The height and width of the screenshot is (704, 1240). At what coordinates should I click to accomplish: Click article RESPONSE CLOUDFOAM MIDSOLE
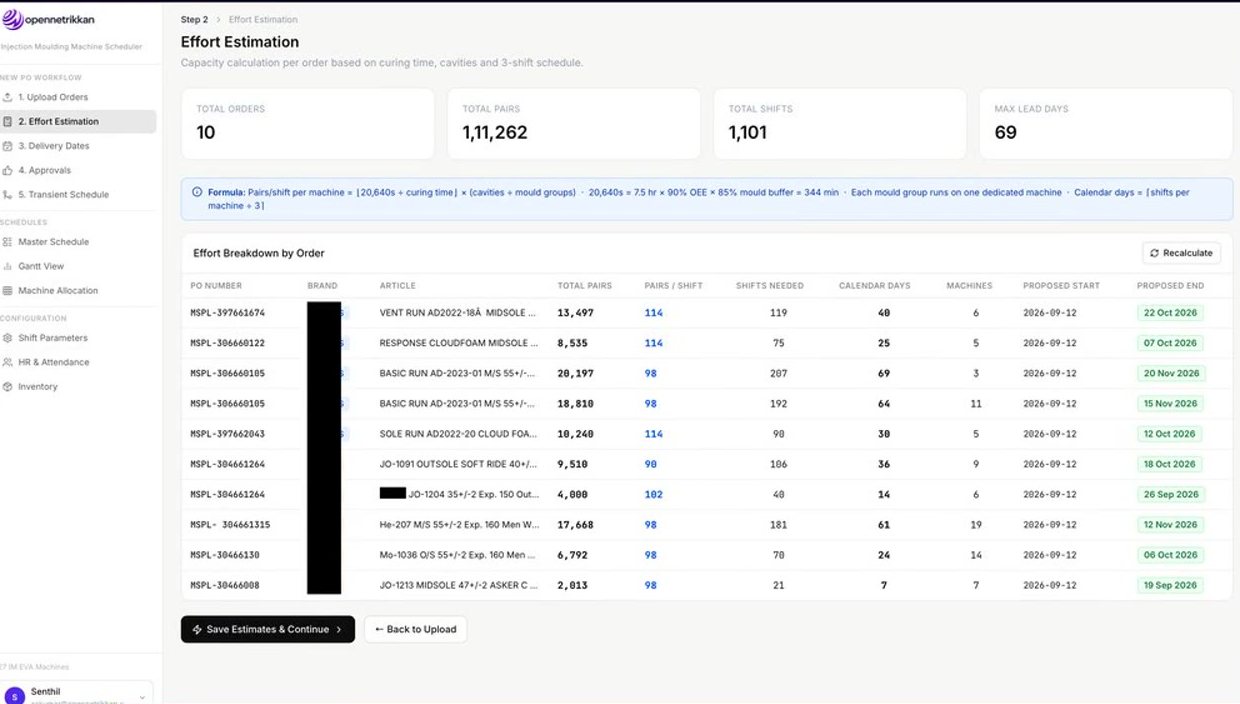(x=460, y=343)
